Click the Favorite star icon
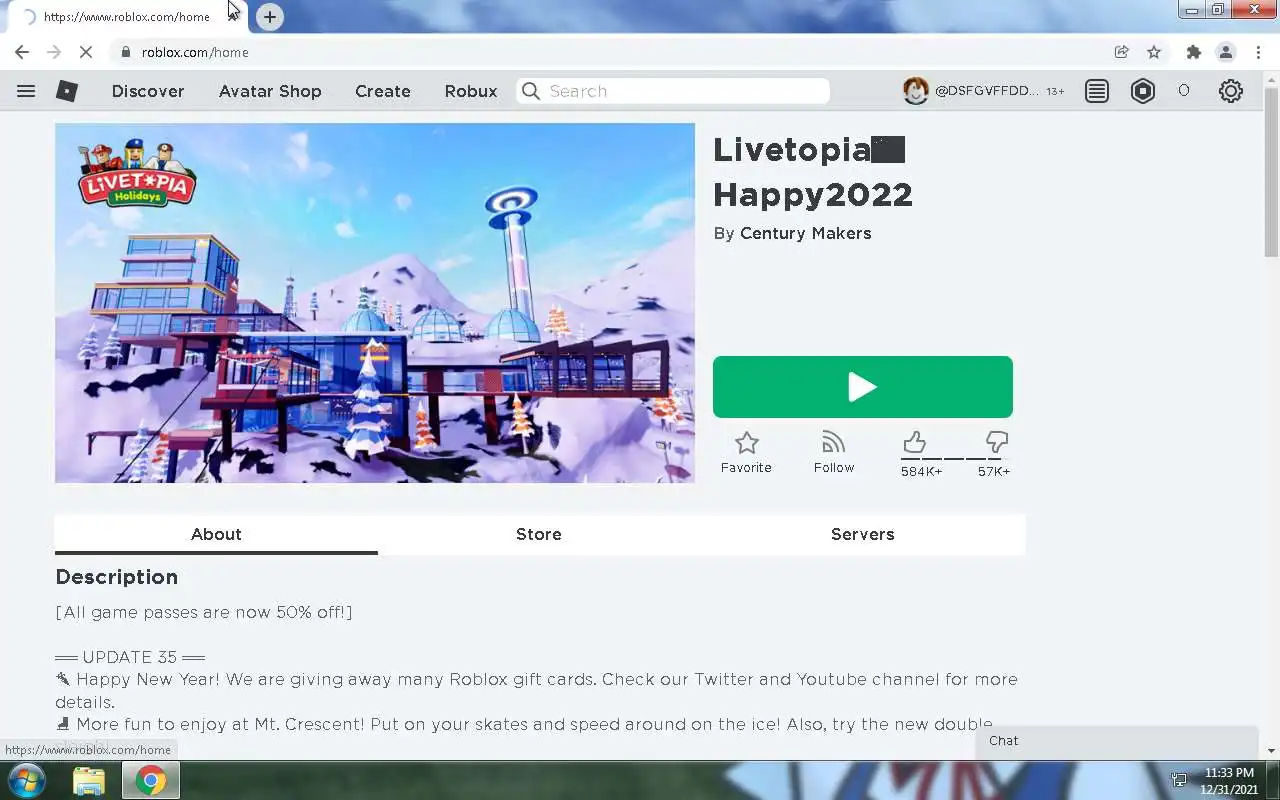The image size is (1280, 800). (746, 443)
